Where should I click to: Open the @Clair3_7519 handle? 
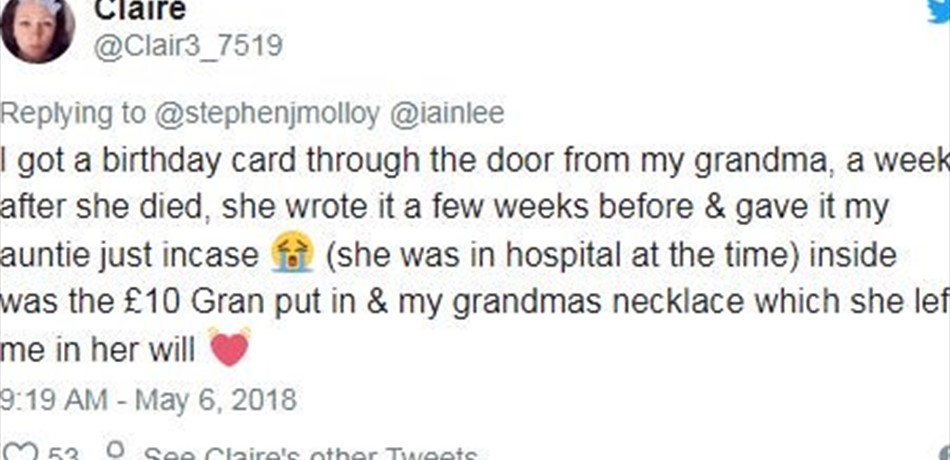pos(188,46)
